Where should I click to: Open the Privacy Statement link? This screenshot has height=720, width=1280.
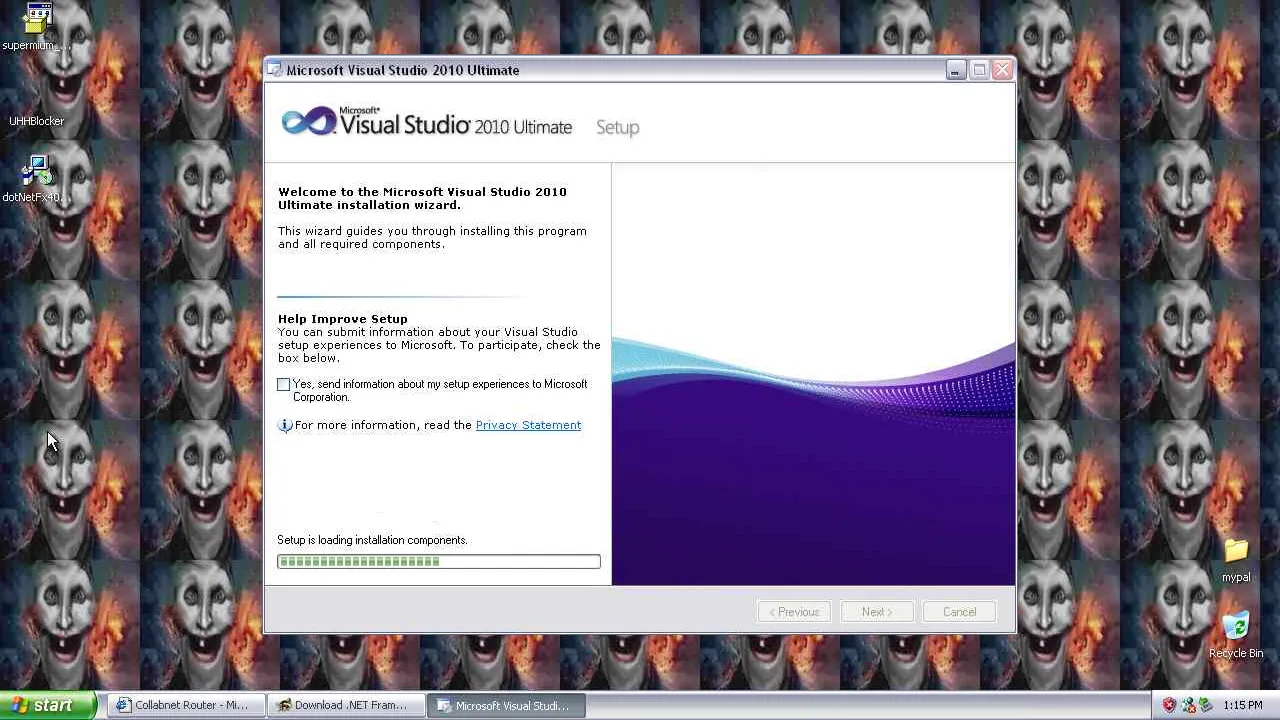tap(528, 425)
